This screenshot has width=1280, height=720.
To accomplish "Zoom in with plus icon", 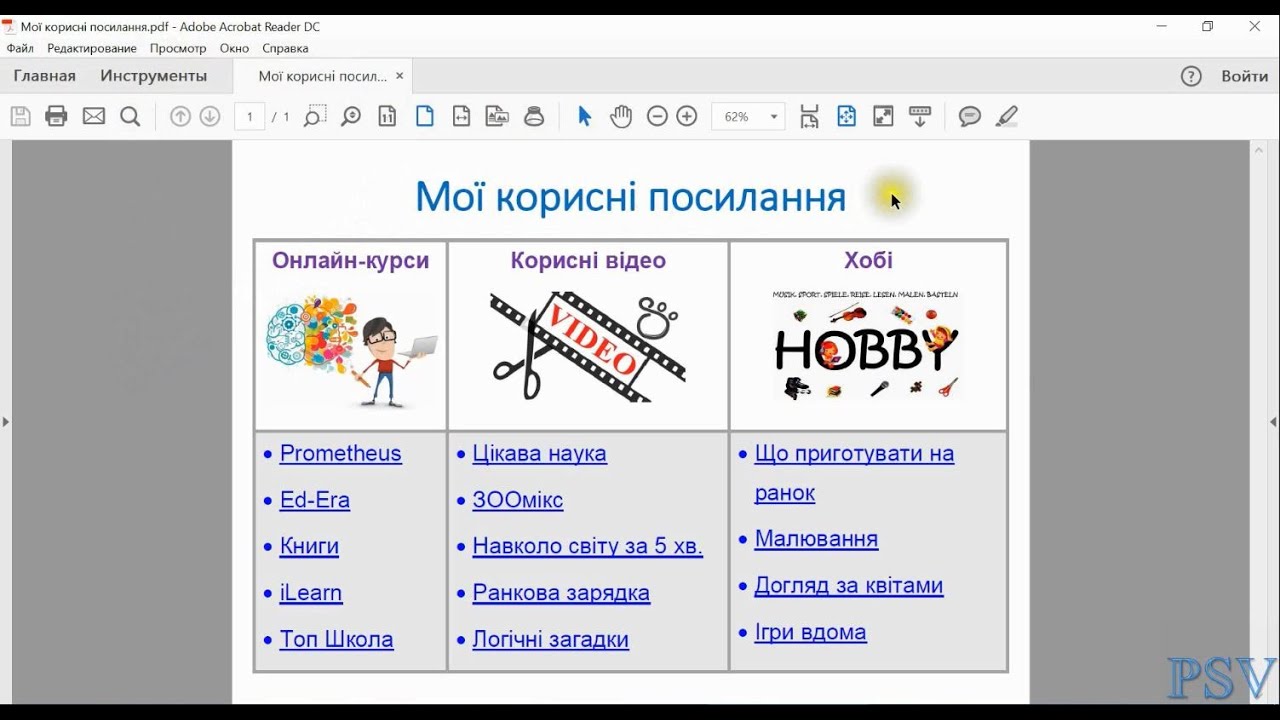I will 687,117.
